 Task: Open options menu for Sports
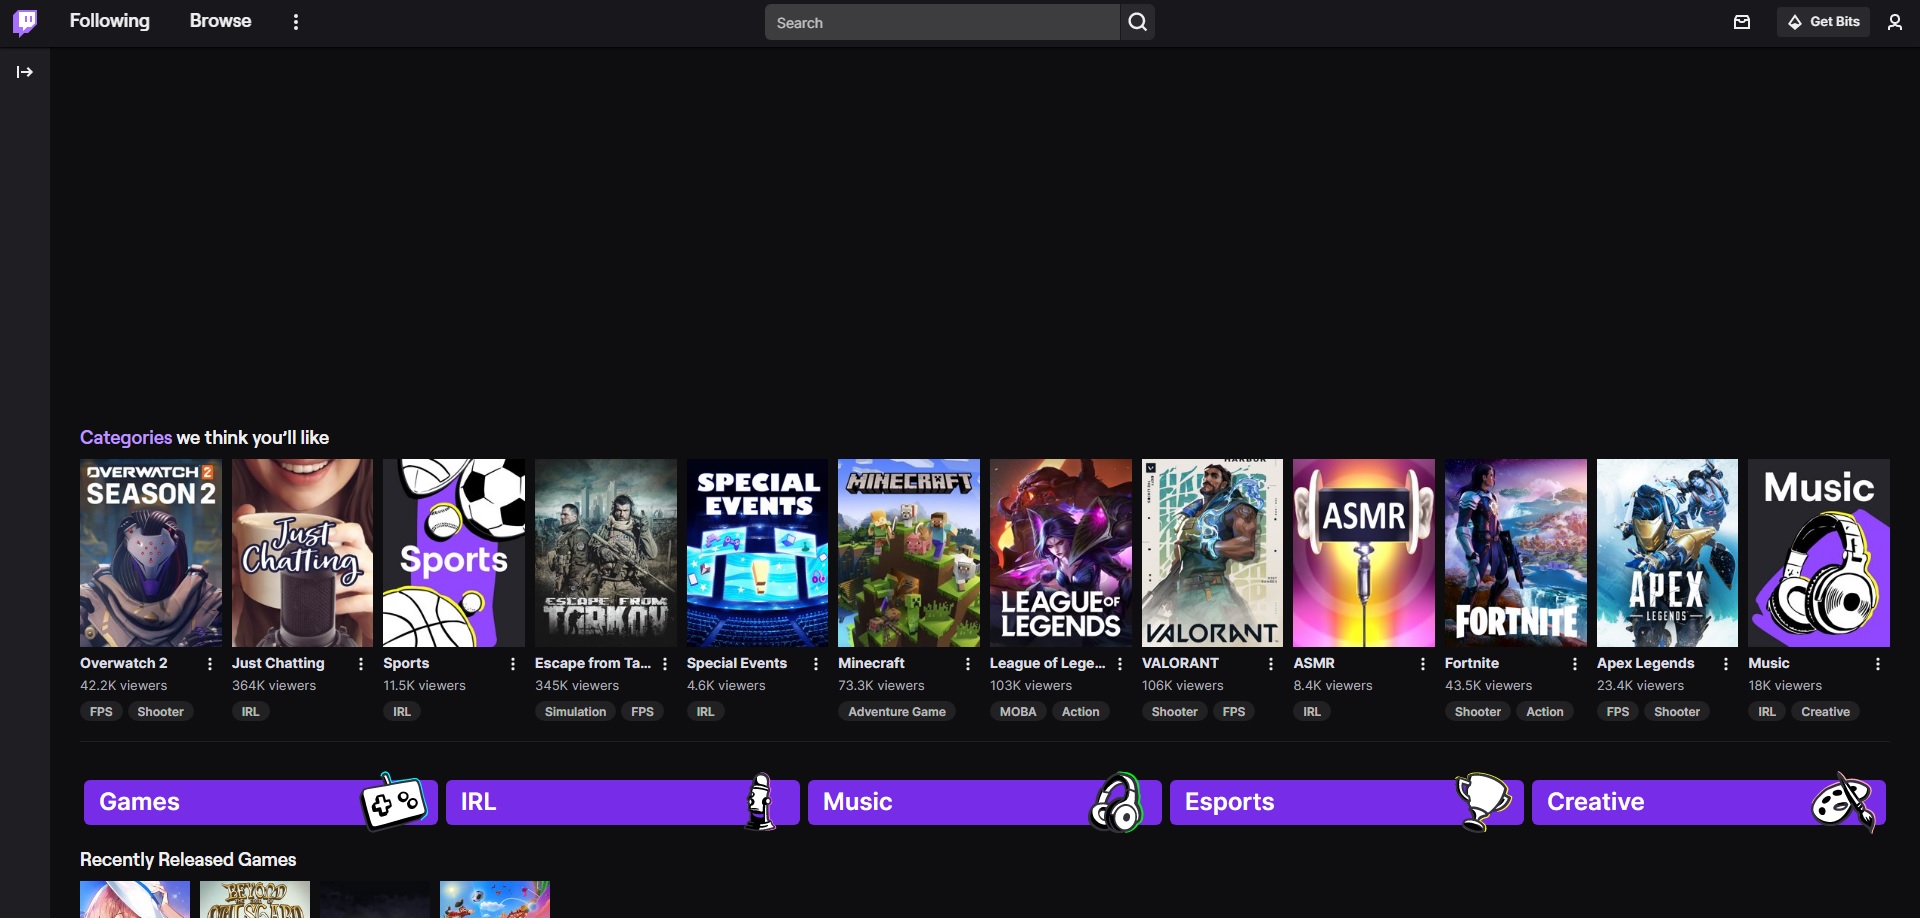(513, 664)
